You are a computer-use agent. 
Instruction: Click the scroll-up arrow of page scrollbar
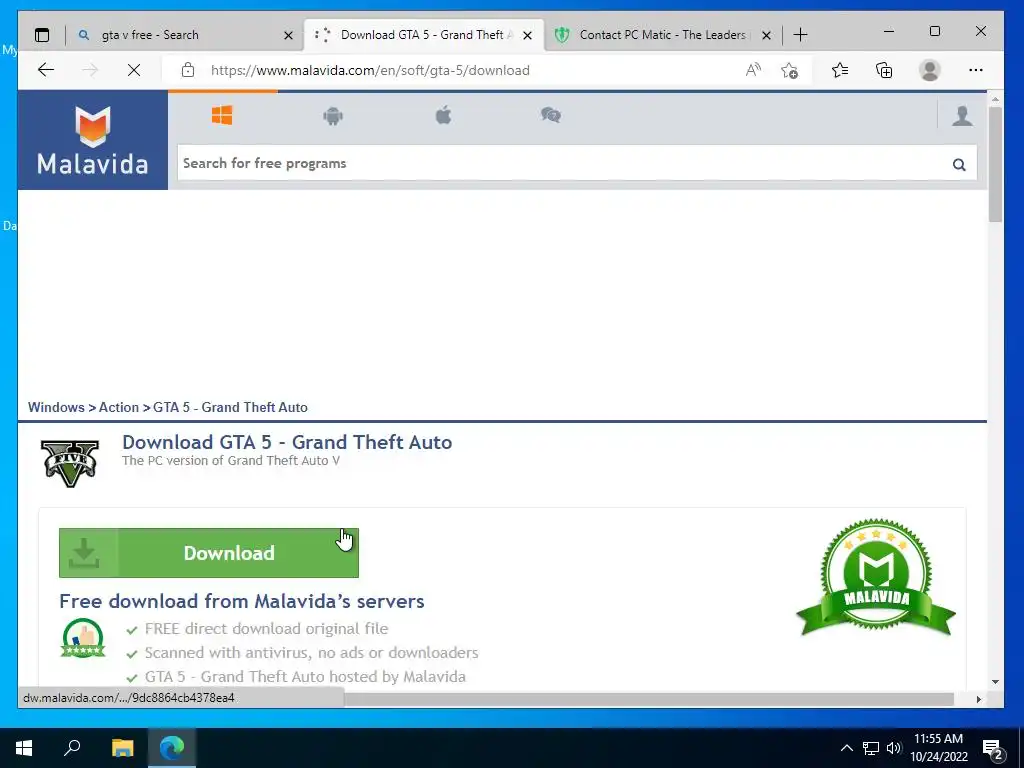[x=995, y=99]
